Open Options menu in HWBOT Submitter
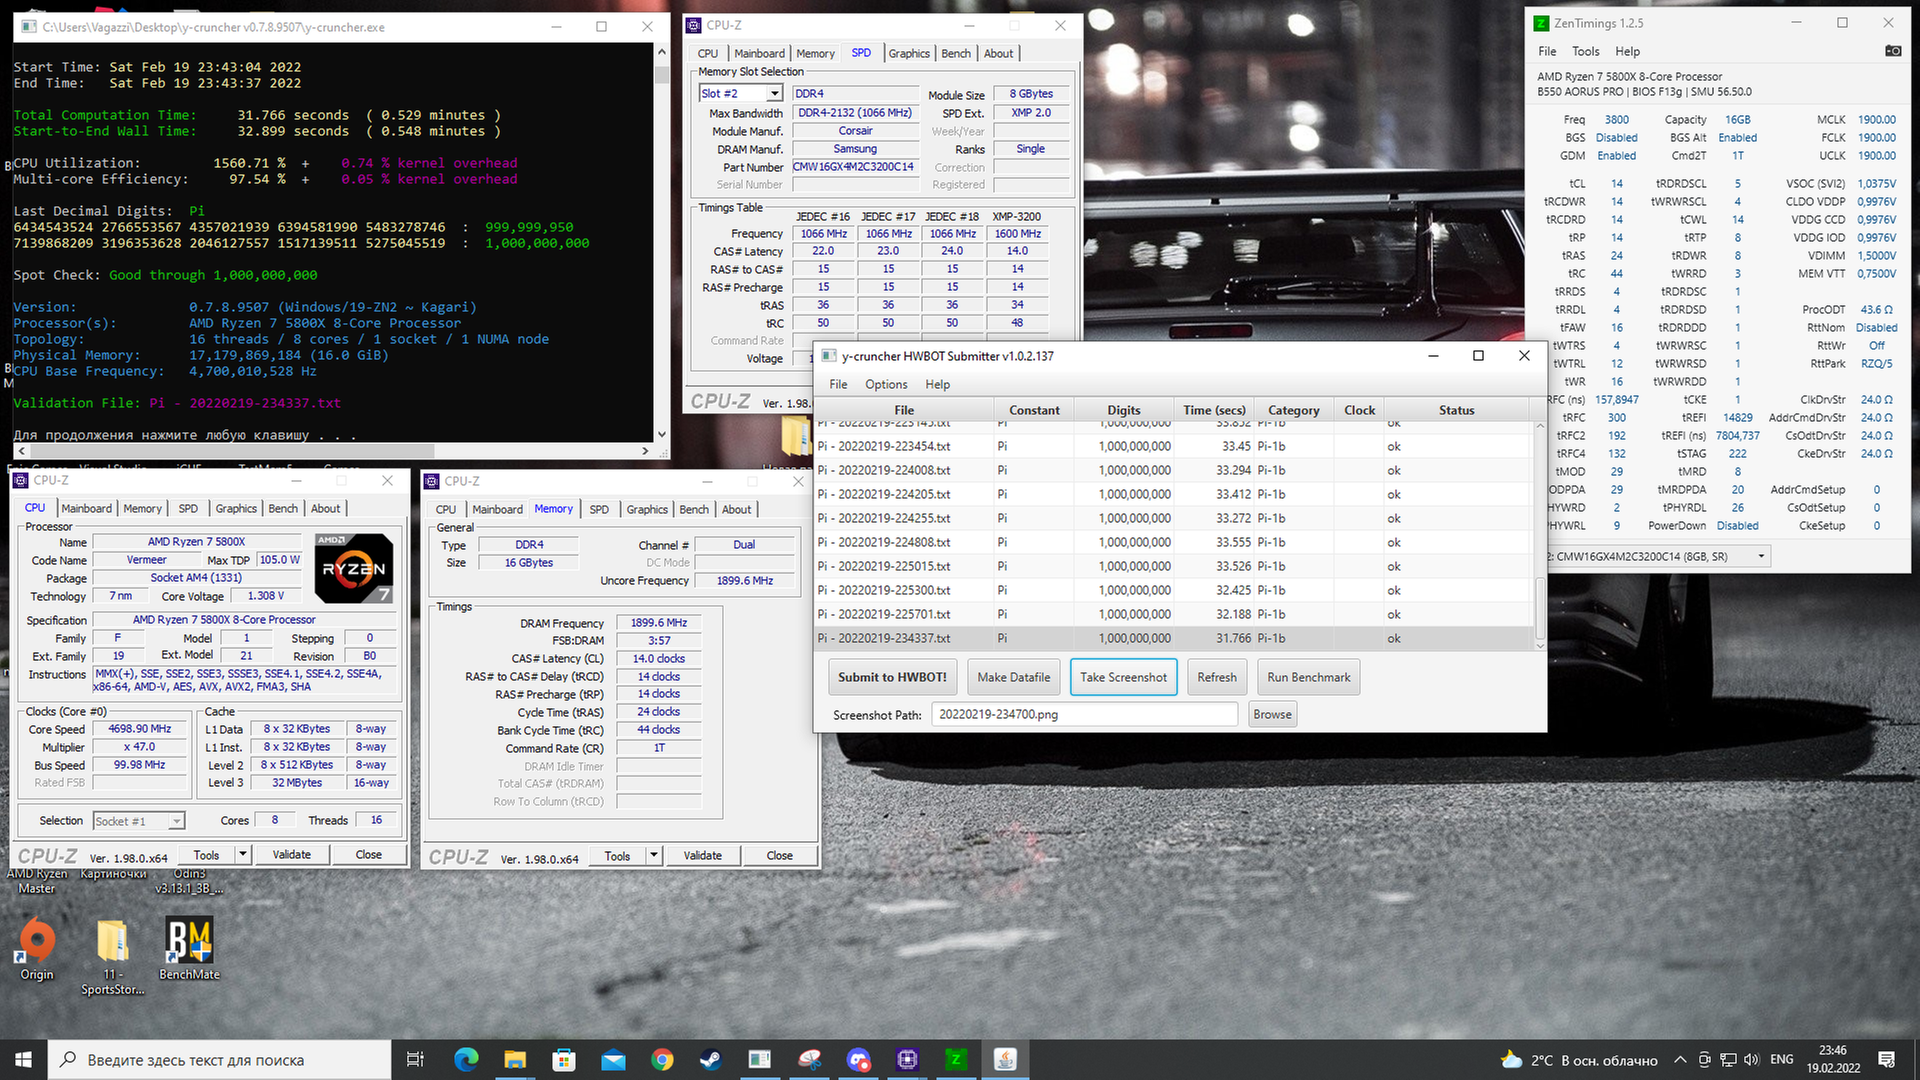Viewport: 1920px width, 1080px height. tap(886, 384)
